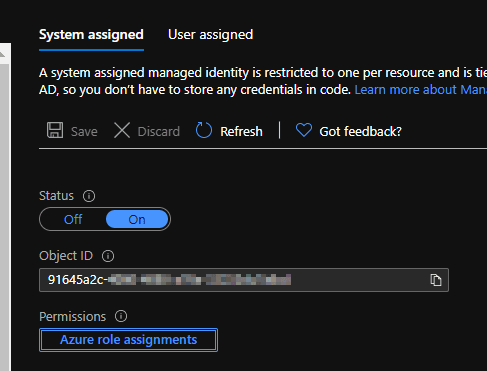
Task: Set the Status toggle to Off
Action: [73, 219]
